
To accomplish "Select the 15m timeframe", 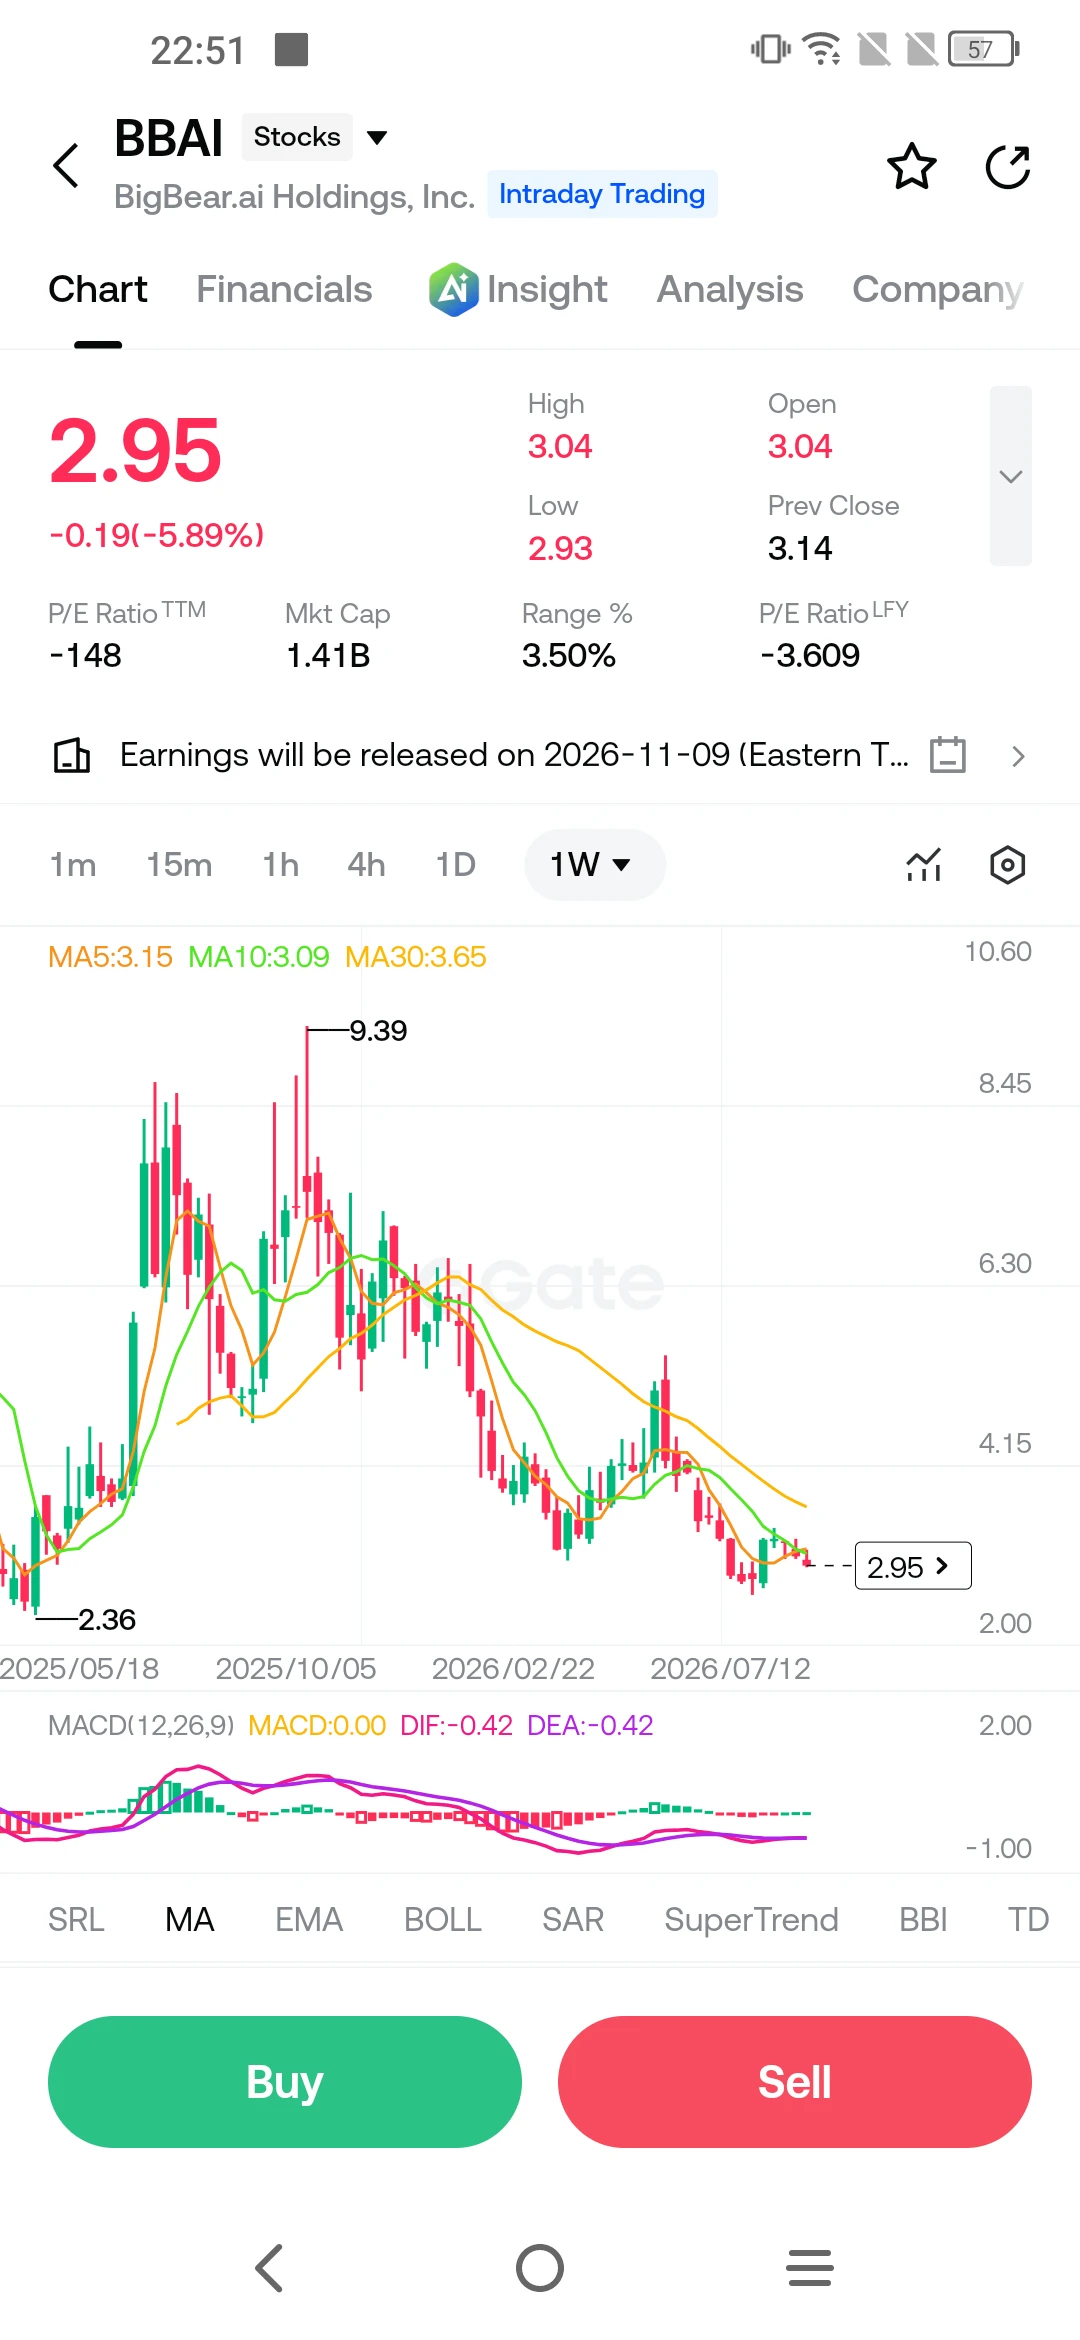I will pyautogui.click(x=179, y=865).
